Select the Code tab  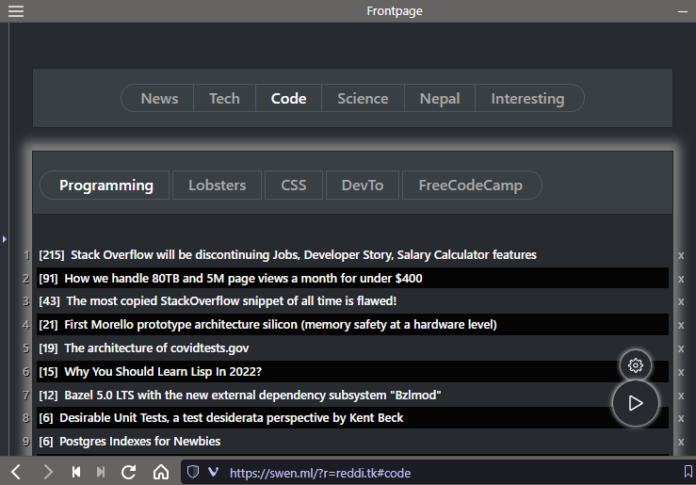tap(289, 99)
